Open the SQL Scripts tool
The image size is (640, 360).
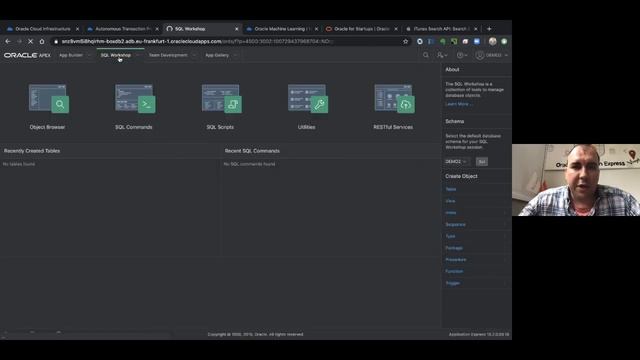pos(220,107)
